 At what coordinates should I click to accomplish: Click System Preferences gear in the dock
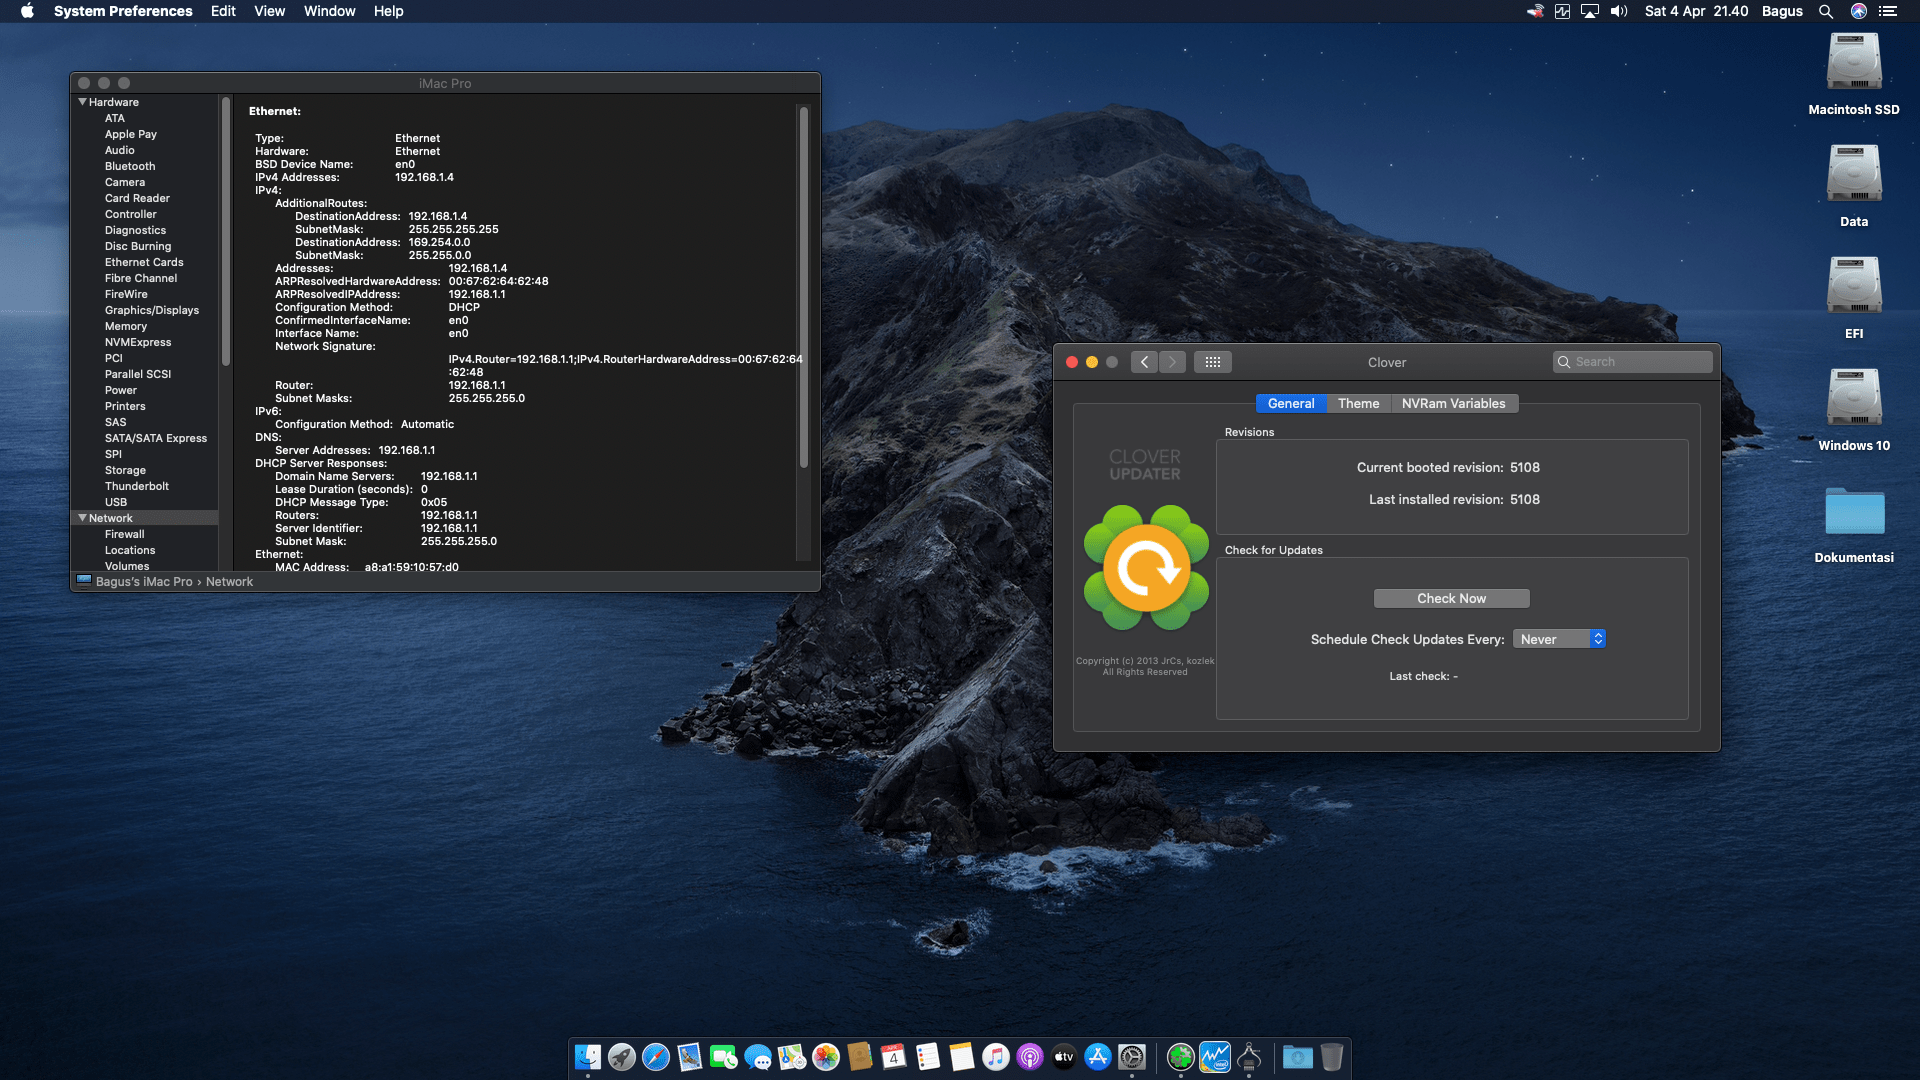point(1132,1057)
